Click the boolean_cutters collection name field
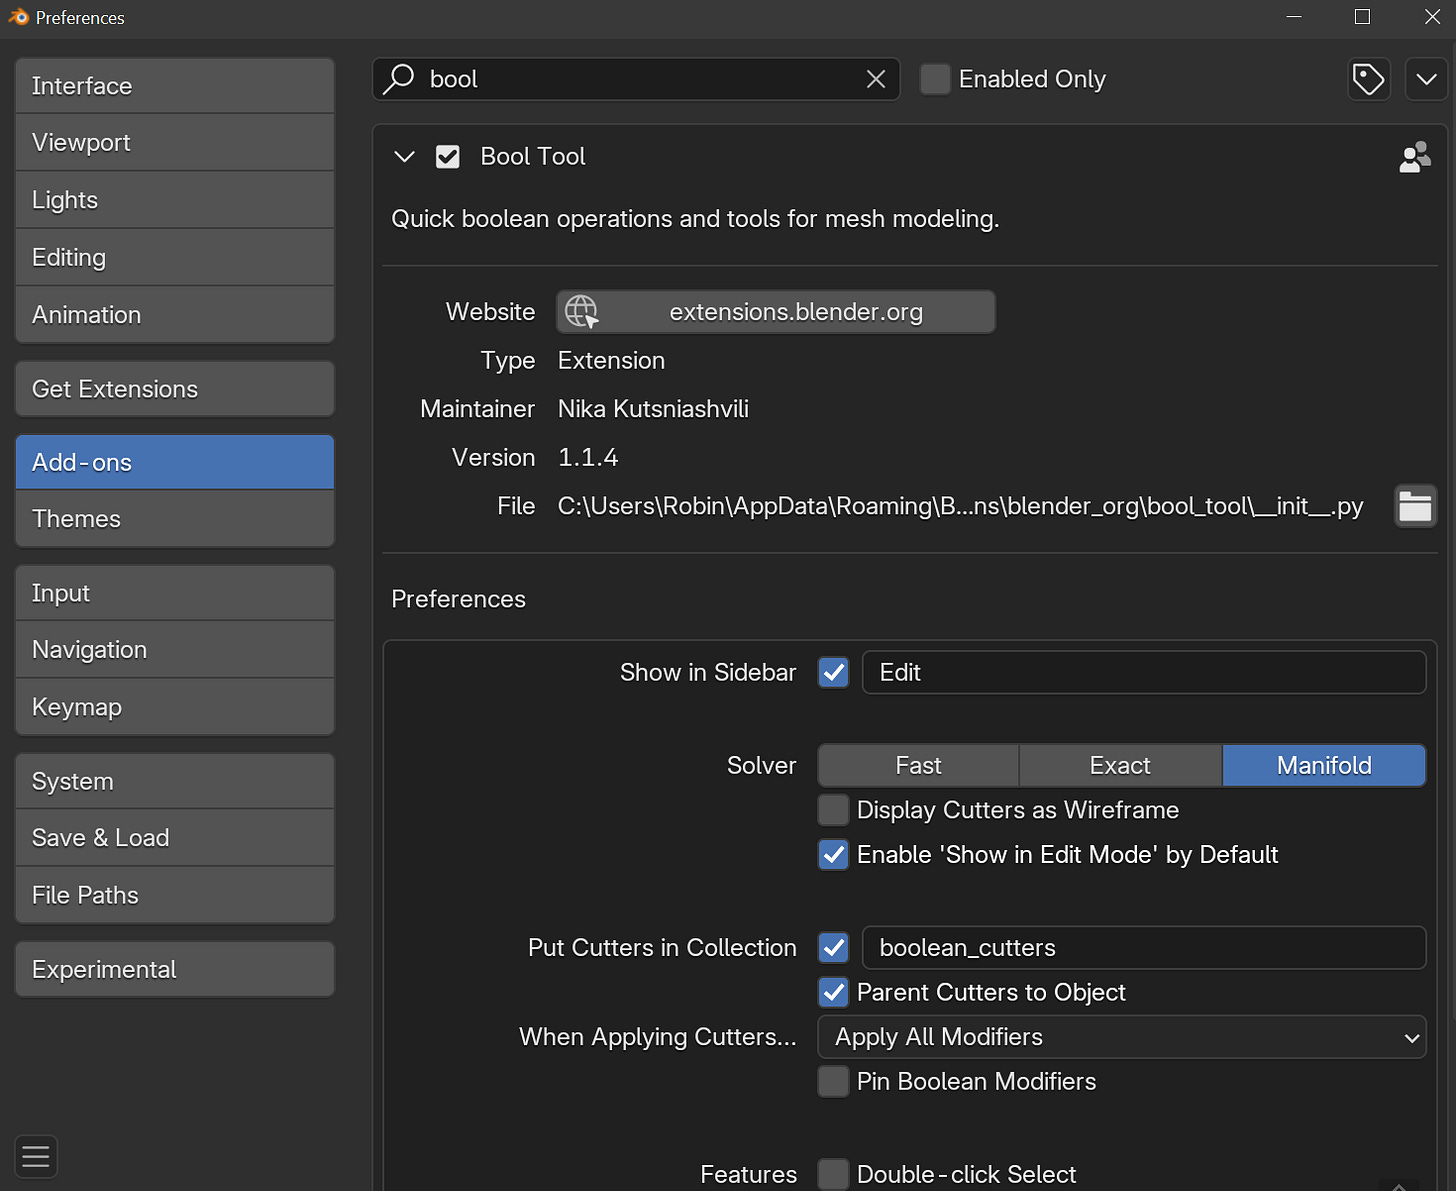Image resolution: width=1456 pixels, height=1191 pixels. point(1143,948)
